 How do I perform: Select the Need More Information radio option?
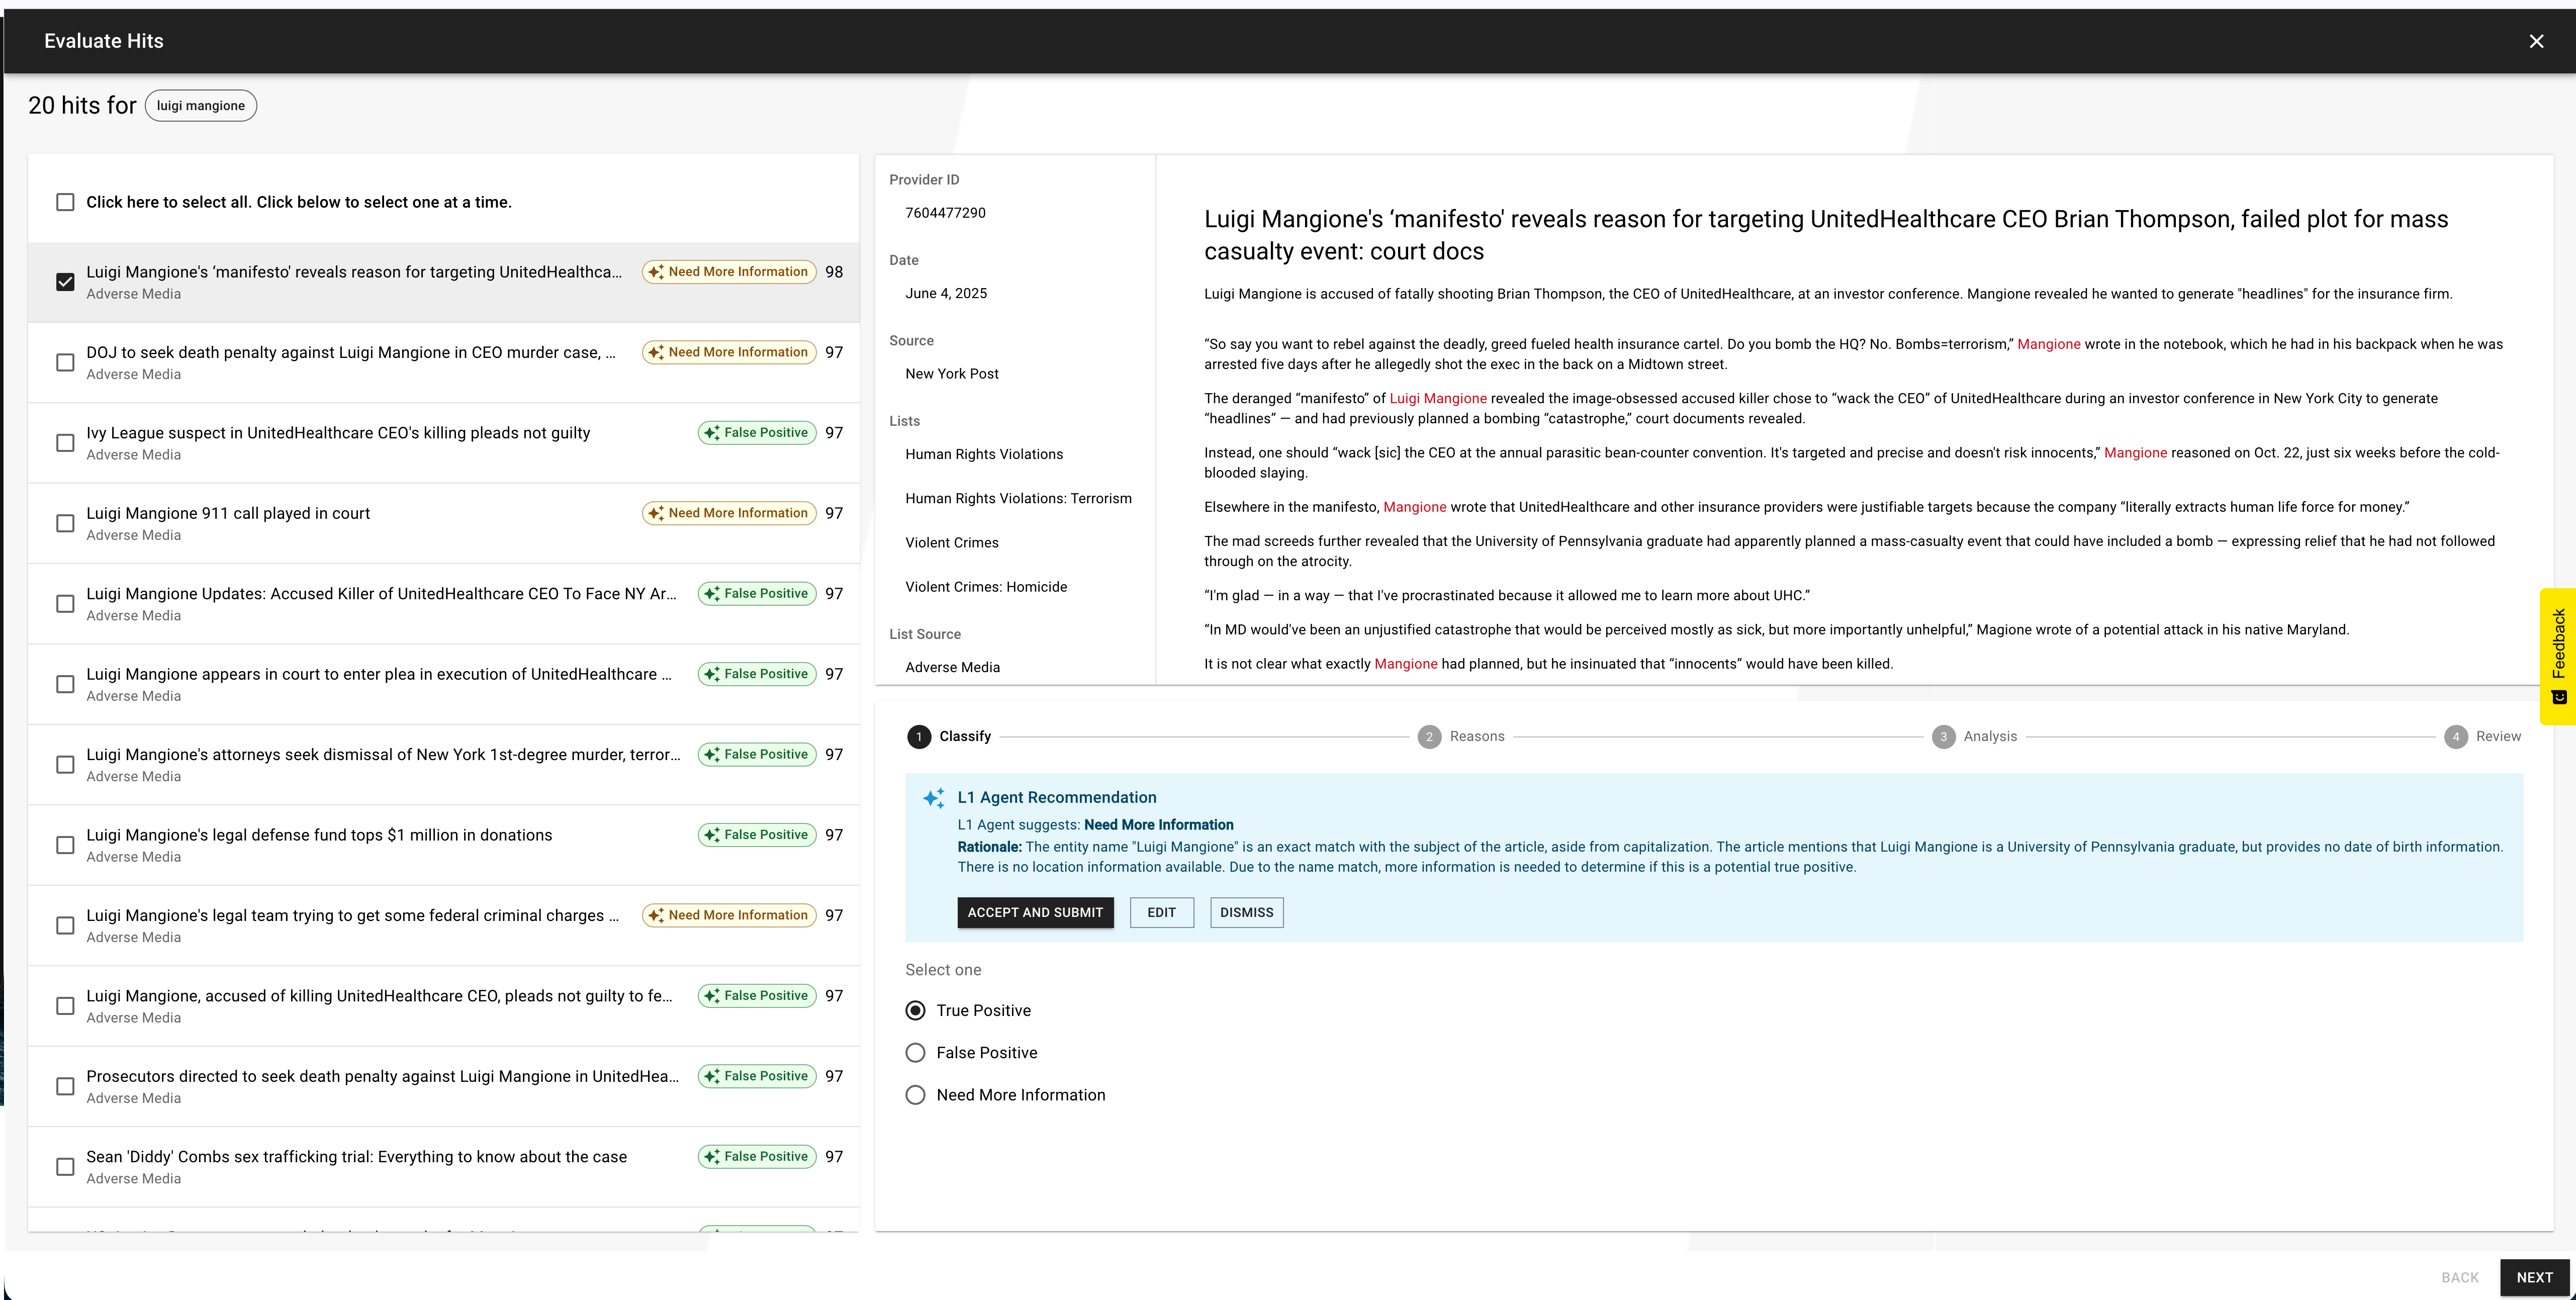pyautogui.click(x=915, y=1095)
